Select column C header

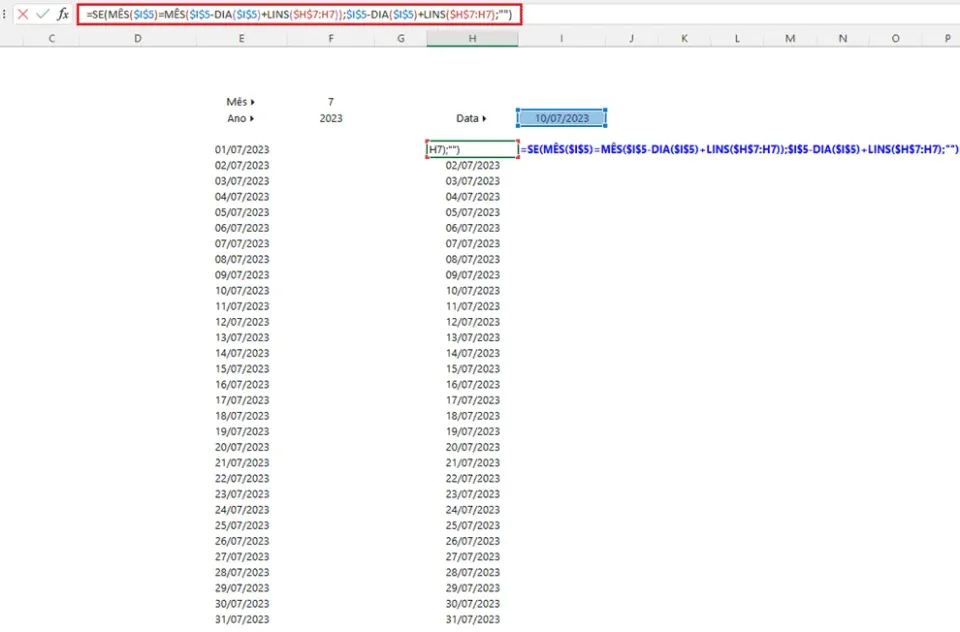pyautogui.click(x=51, y=39)
